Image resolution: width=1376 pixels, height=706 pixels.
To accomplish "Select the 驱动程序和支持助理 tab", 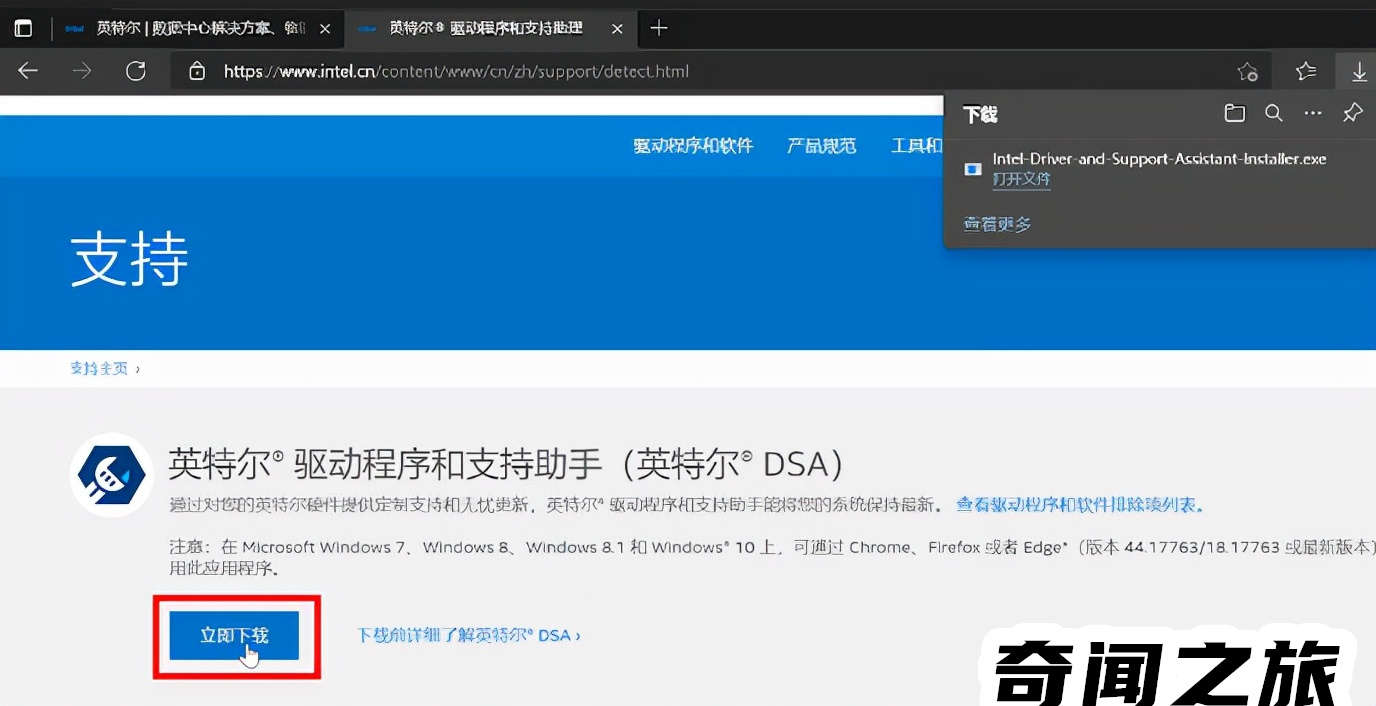I will (x=489, y=29).
